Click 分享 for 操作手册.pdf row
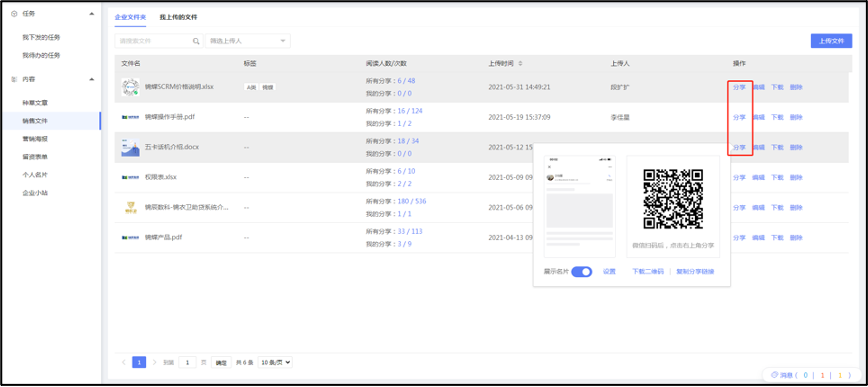868x387 pixels. (x=739, y=117)
